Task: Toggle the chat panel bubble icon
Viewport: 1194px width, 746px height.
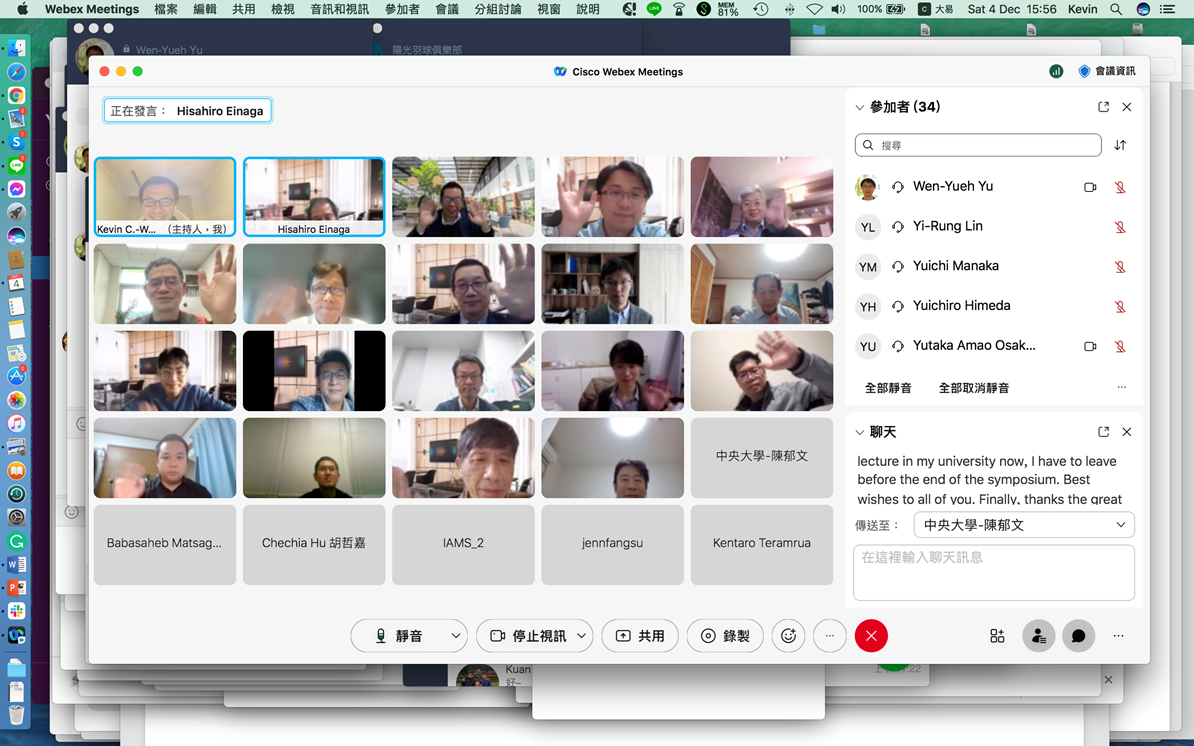Action: click(x=1078, y=636)
